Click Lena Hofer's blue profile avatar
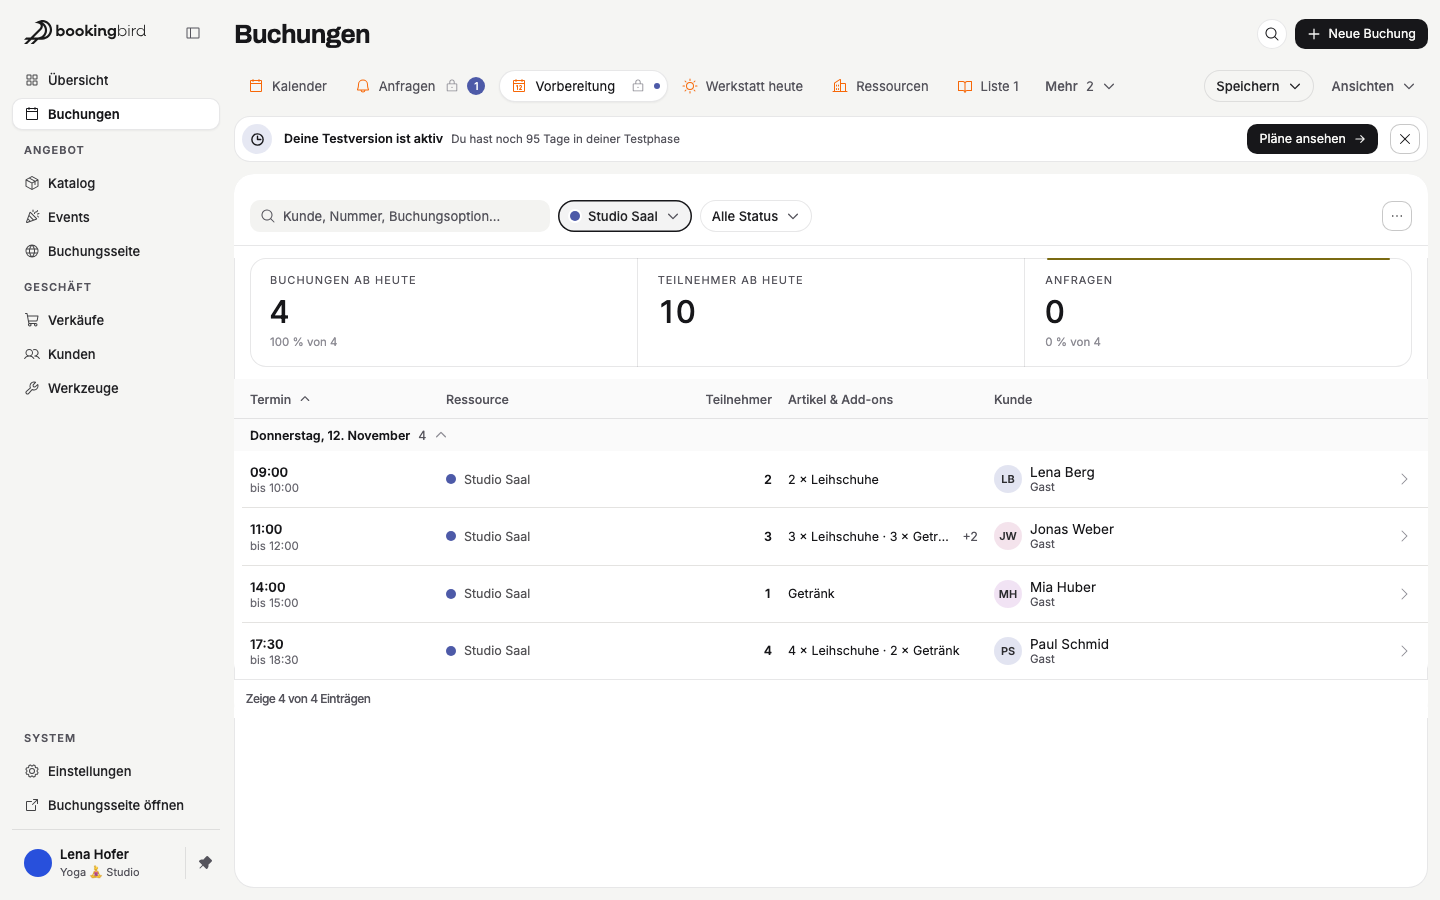 click(38, 862)
